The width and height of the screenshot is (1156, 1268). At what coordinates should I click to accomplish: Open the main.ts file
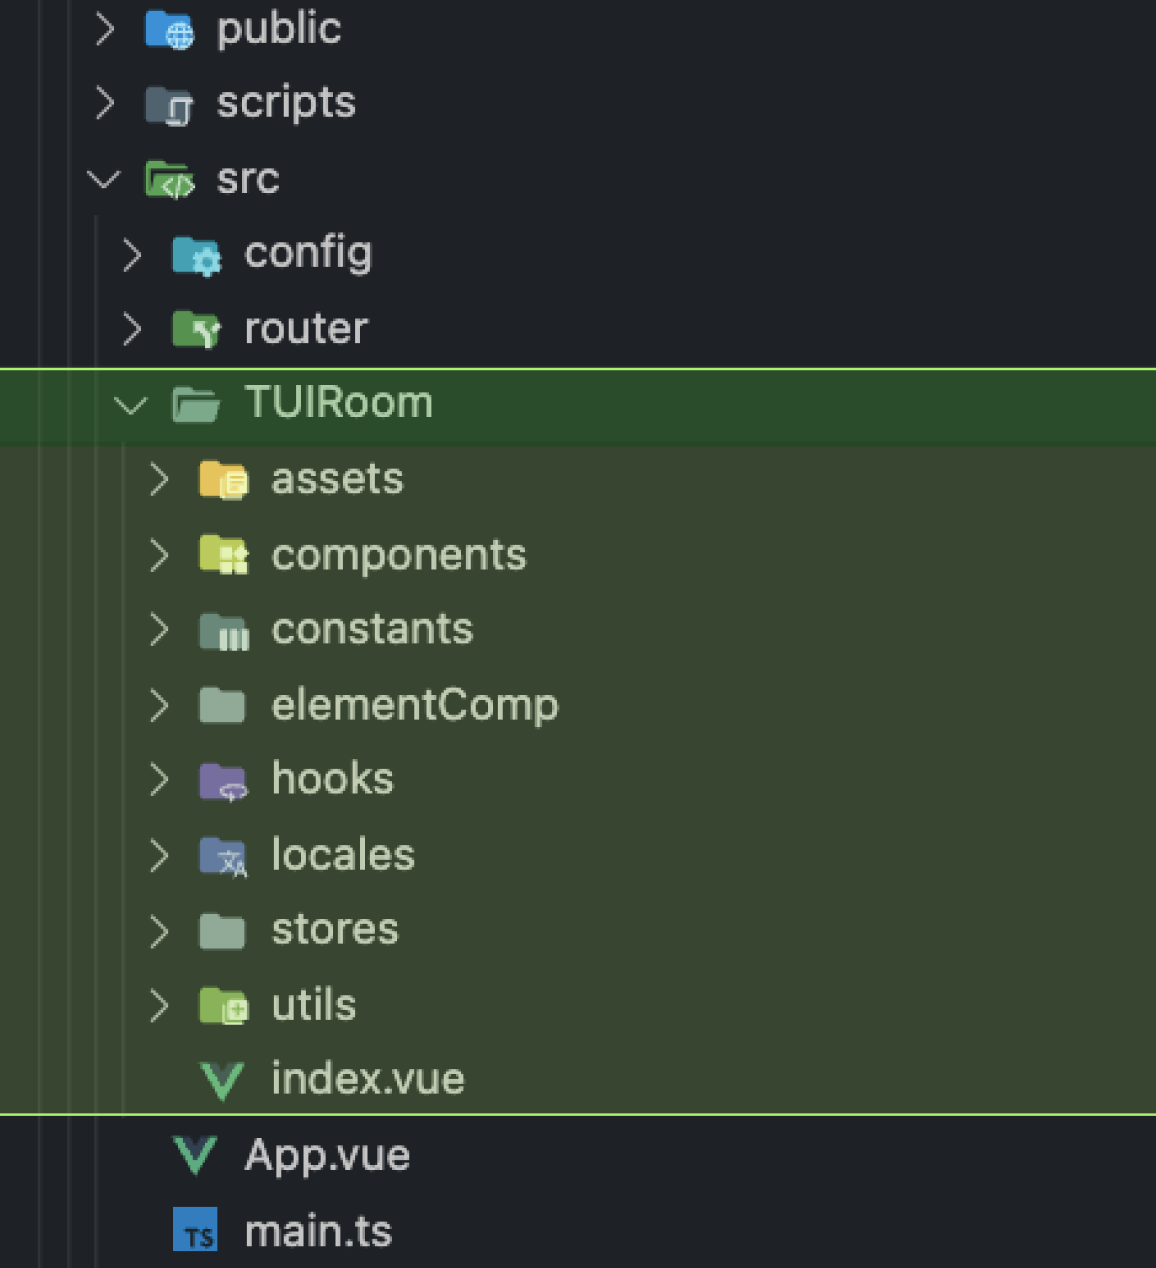[318, 1231]
